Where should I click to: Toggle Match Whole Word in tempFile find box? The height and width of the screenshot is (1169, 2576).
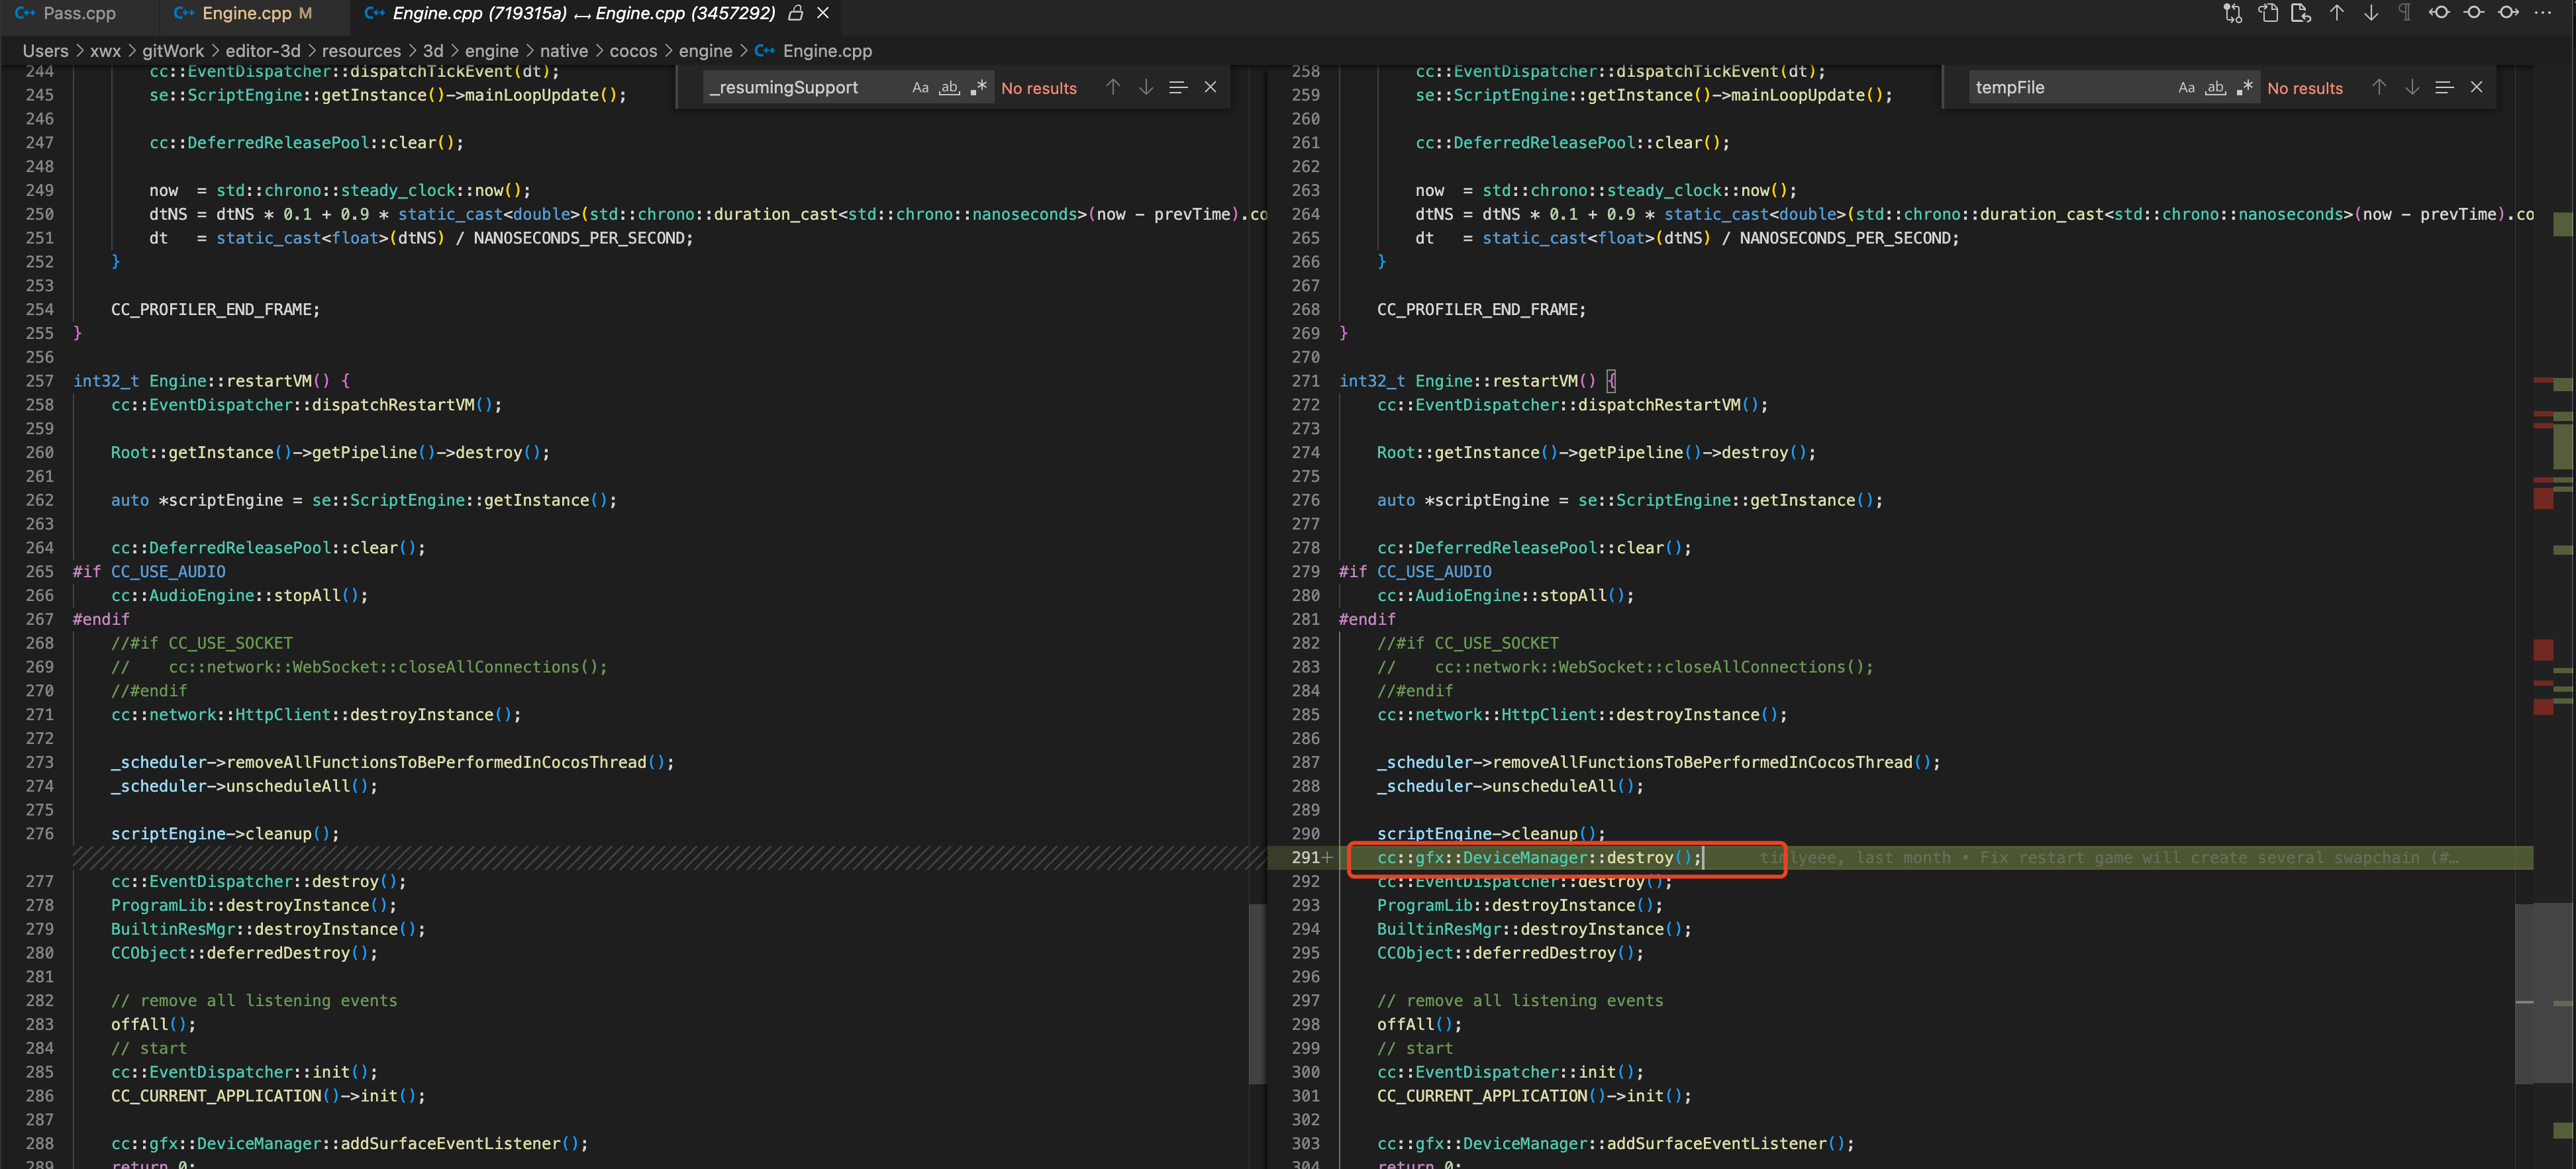[2215, 88]
